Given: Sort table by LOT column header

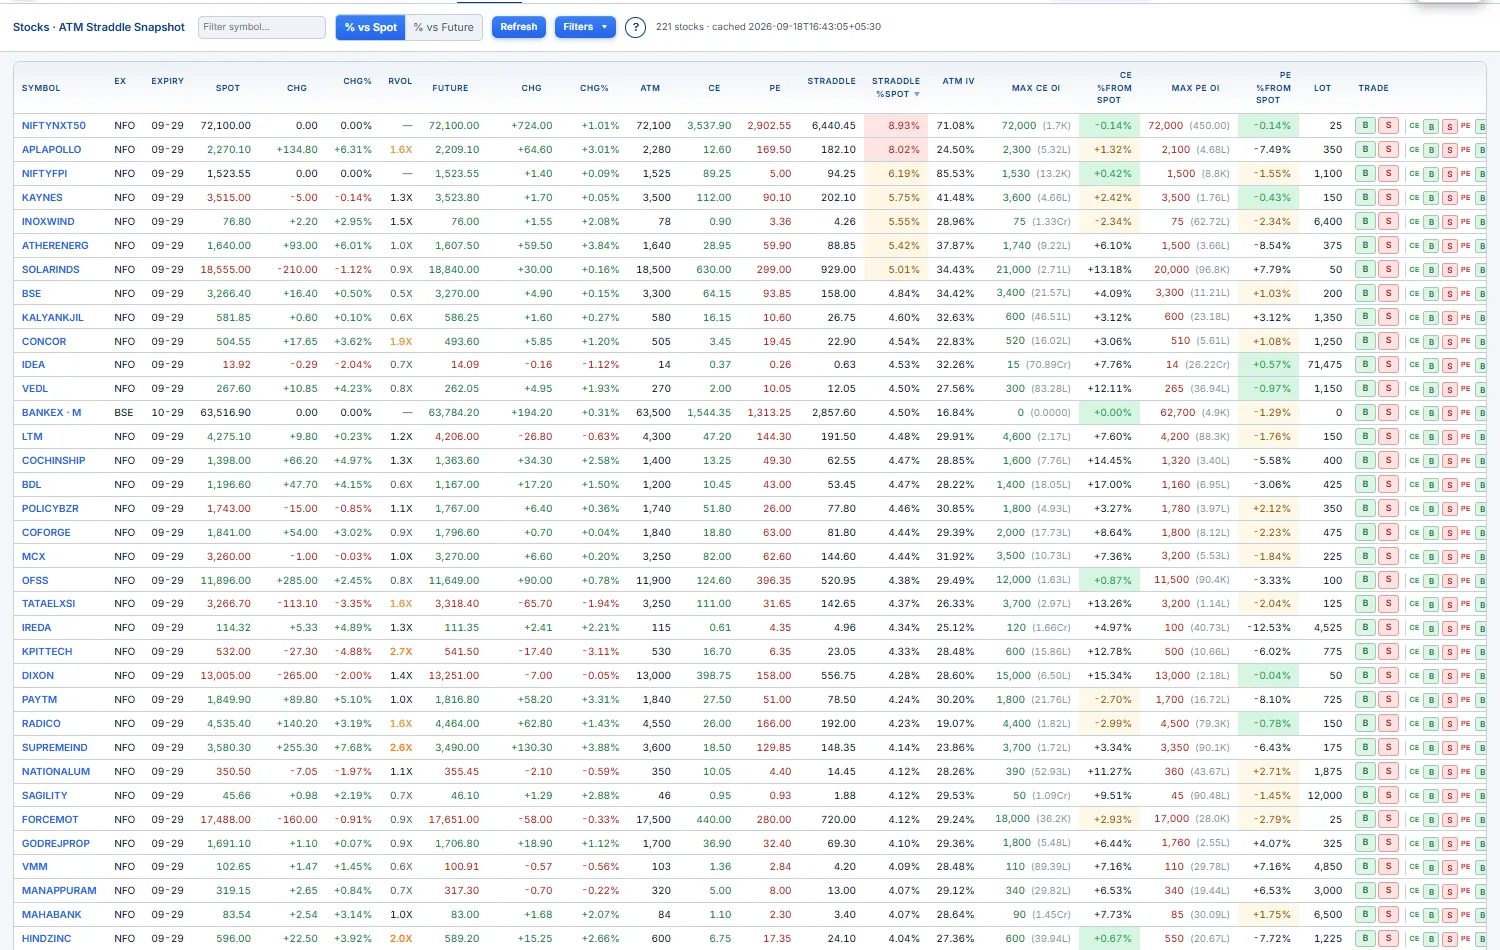Looking at the screenshot, I should pyautogui.click(x=1322, y=88).
